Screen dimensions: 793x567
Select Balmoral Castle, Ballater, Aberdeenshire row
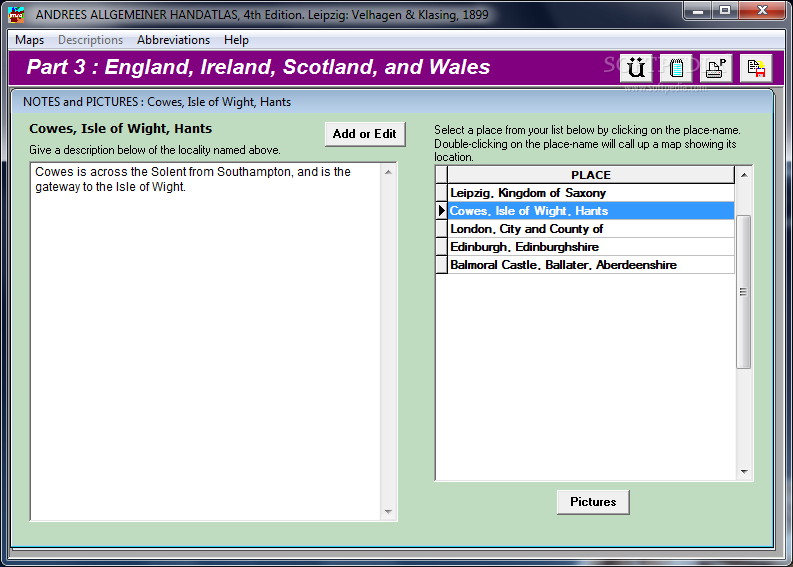coord(591,265)
